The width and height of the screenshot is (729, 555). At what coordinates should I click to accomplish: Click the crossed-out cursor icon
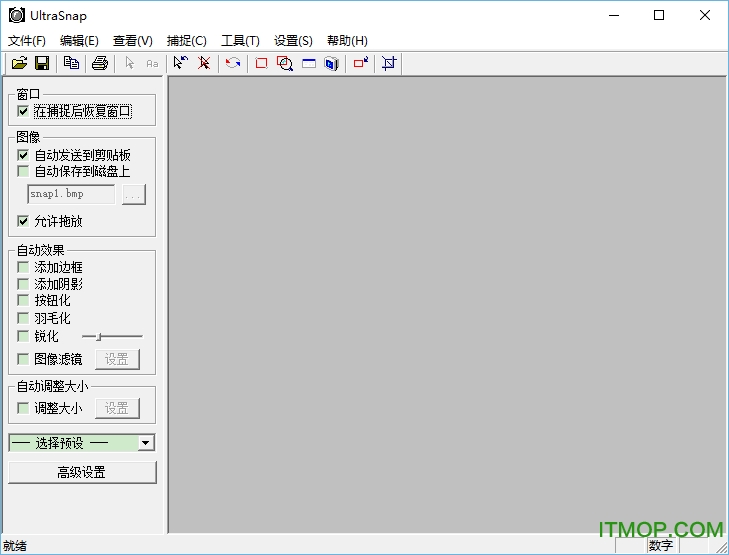(204, 63)
